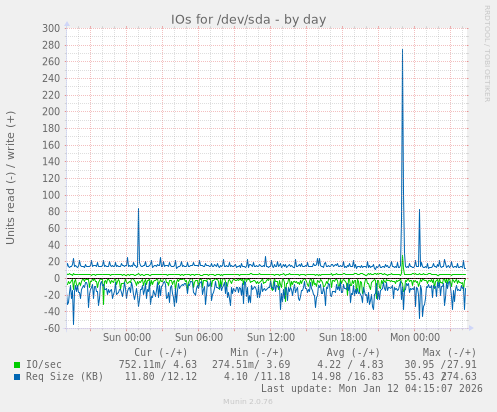This screenshot has height=412, width=497.
Task: Click the 'Munin 2.0.76' footer text
Action: coord(248,402)
